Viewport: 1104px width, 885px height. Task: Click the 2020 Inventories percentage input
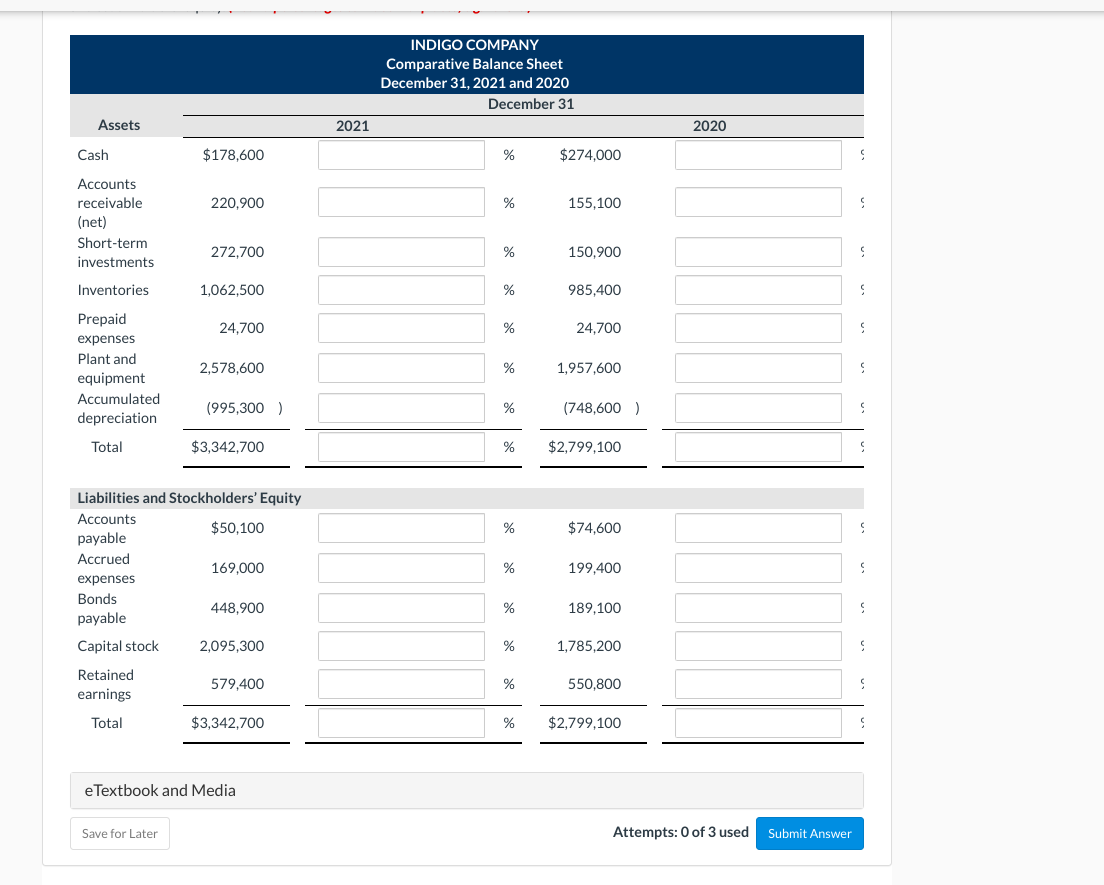758,290
